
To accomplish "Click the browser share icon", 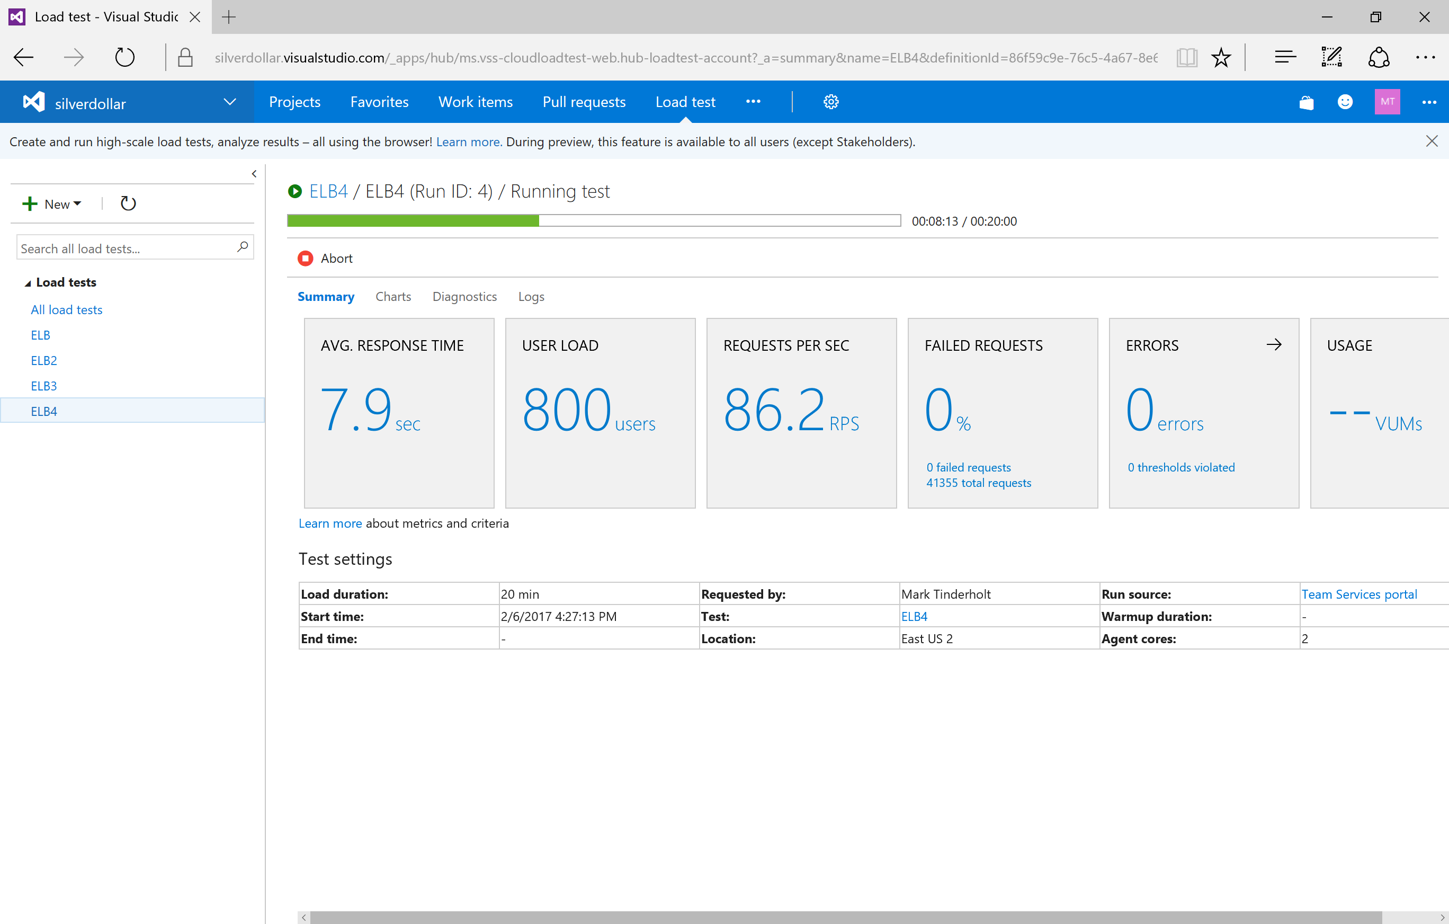I will (1379, 58).
